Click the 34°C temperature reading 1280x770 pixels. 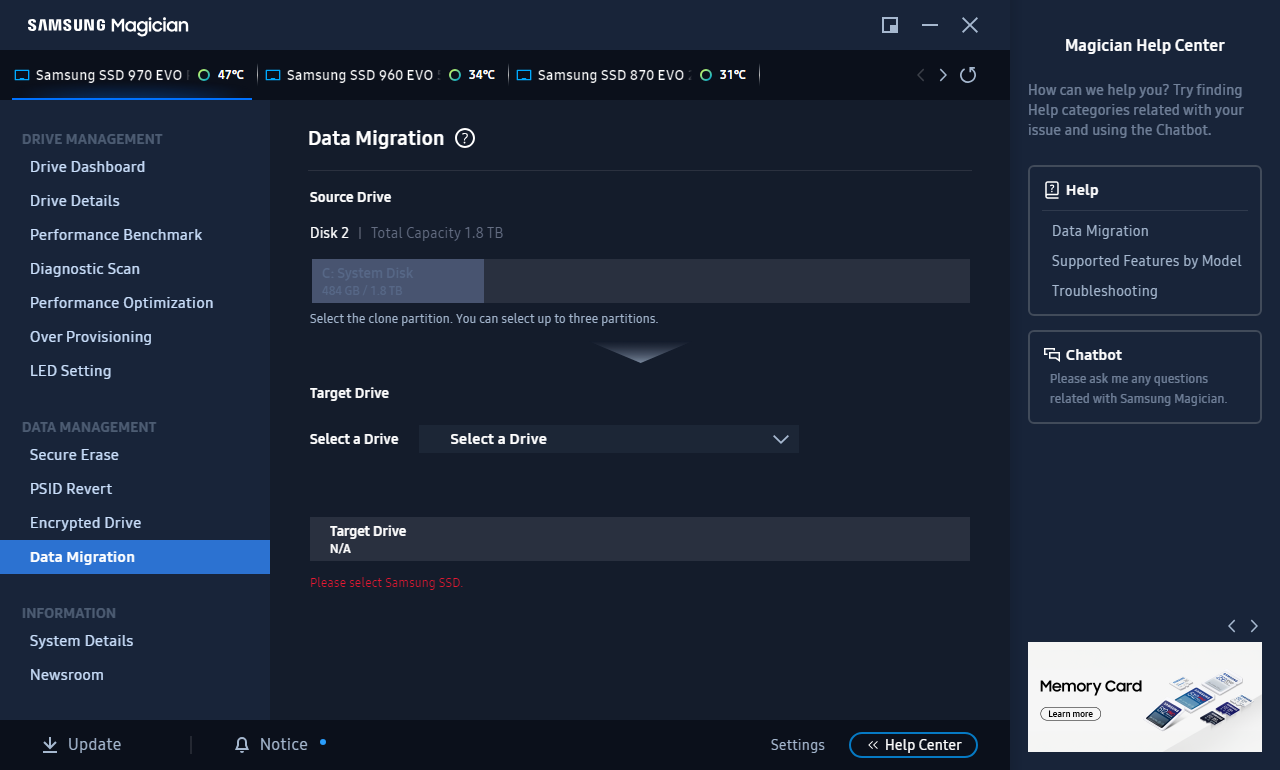tap(482, 75)
